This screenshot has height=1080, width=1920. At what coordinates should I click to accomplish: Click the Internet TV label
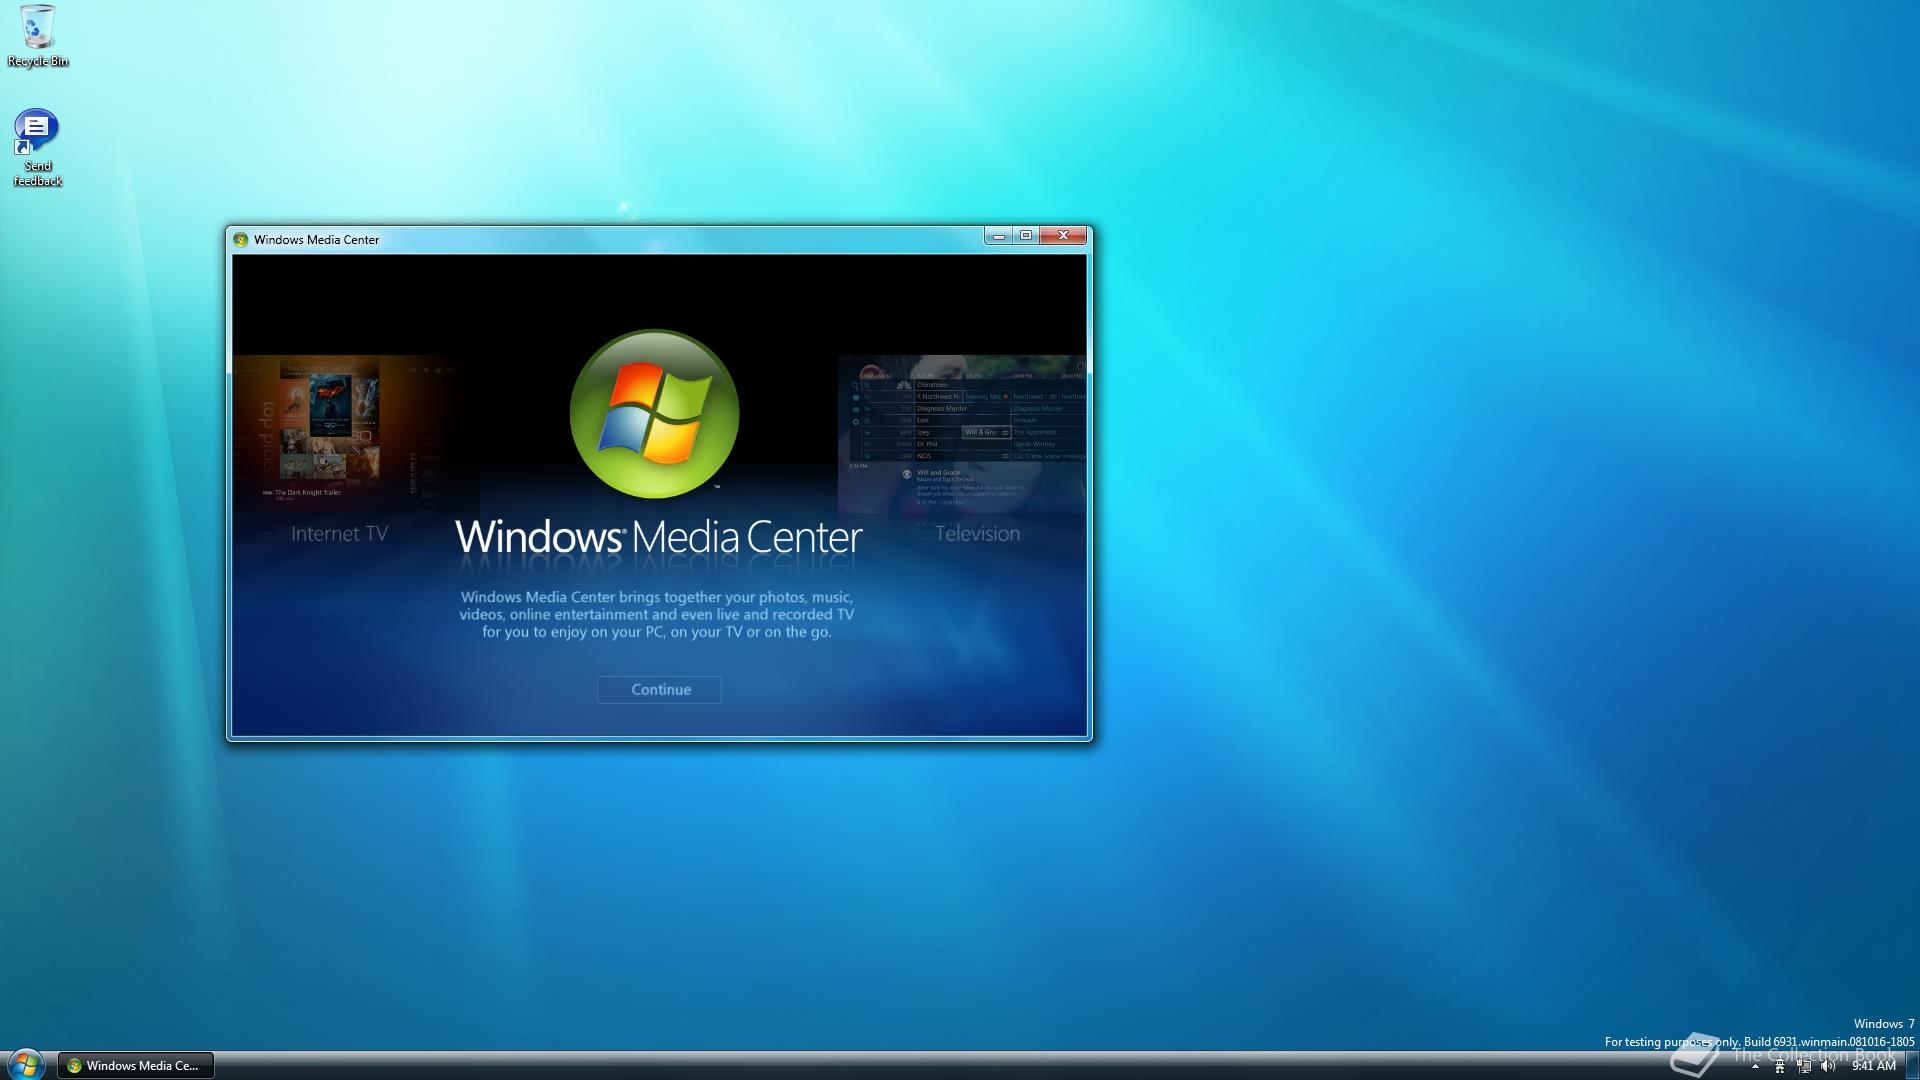[339, 534]
